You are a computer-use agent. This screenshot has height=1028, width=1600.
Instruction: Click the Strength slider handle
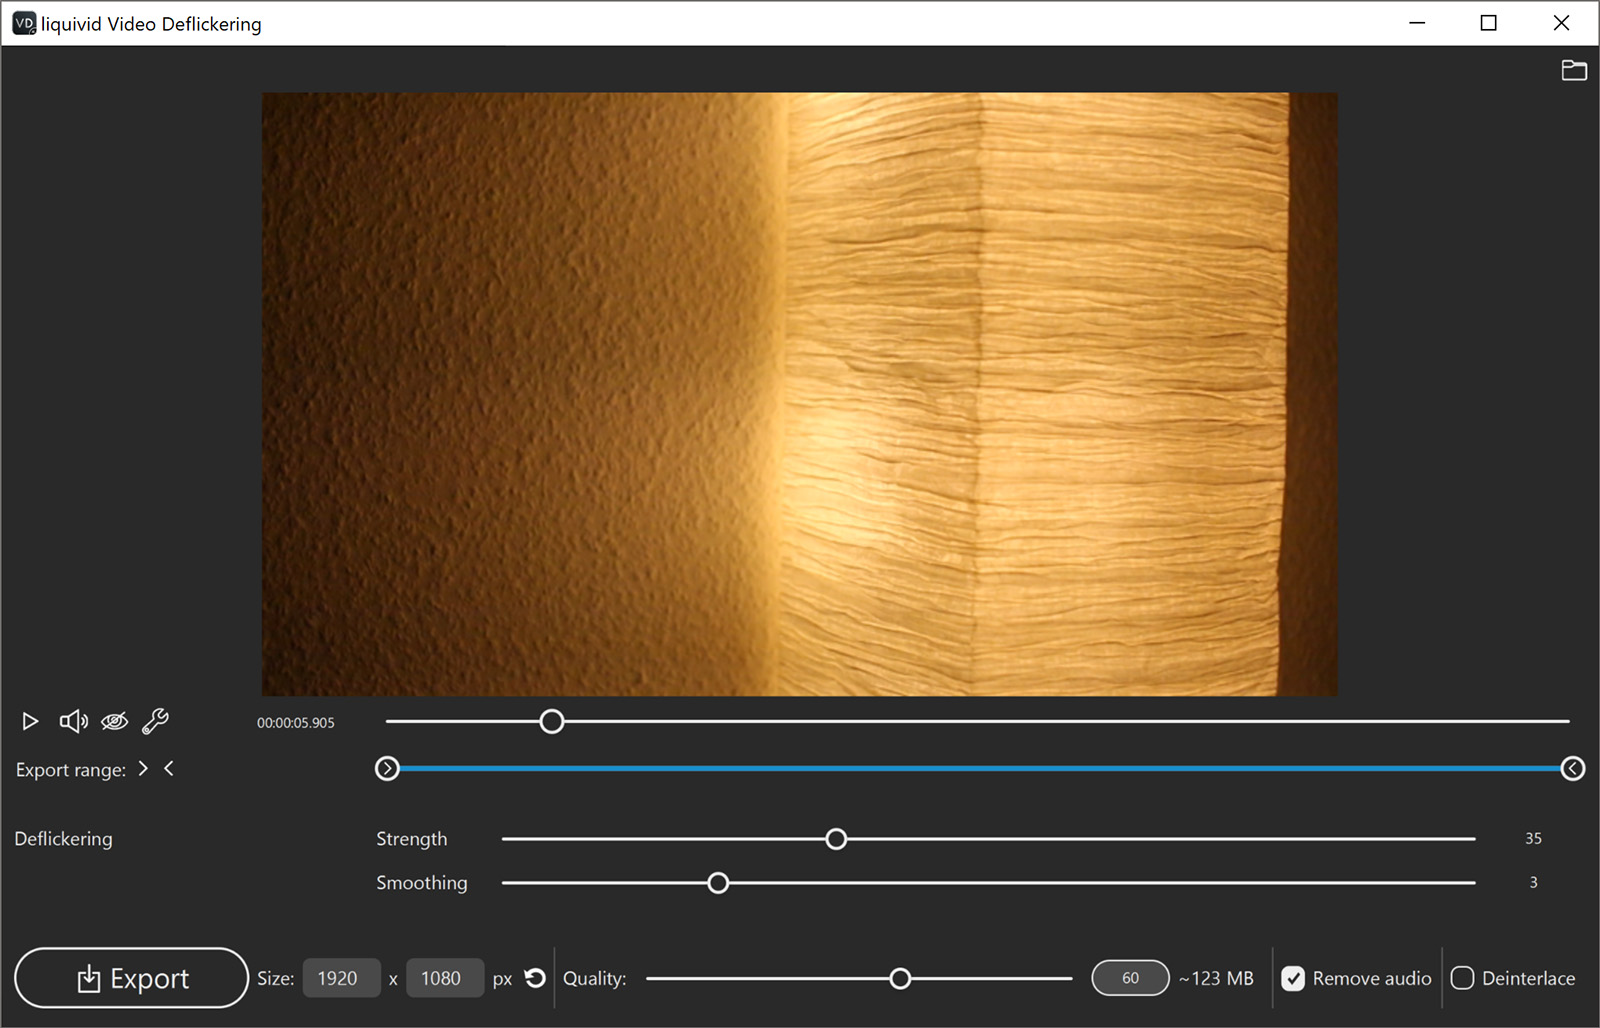tap(836, 839)
